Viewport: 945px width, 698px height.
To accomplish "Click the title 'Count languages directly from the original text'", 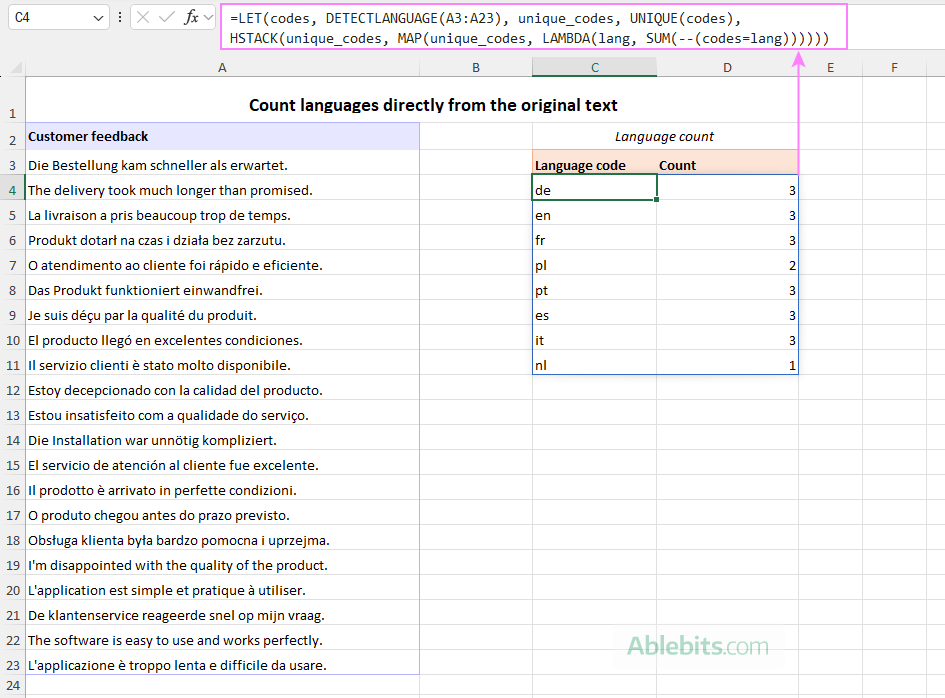I will [x=433, y=105].
